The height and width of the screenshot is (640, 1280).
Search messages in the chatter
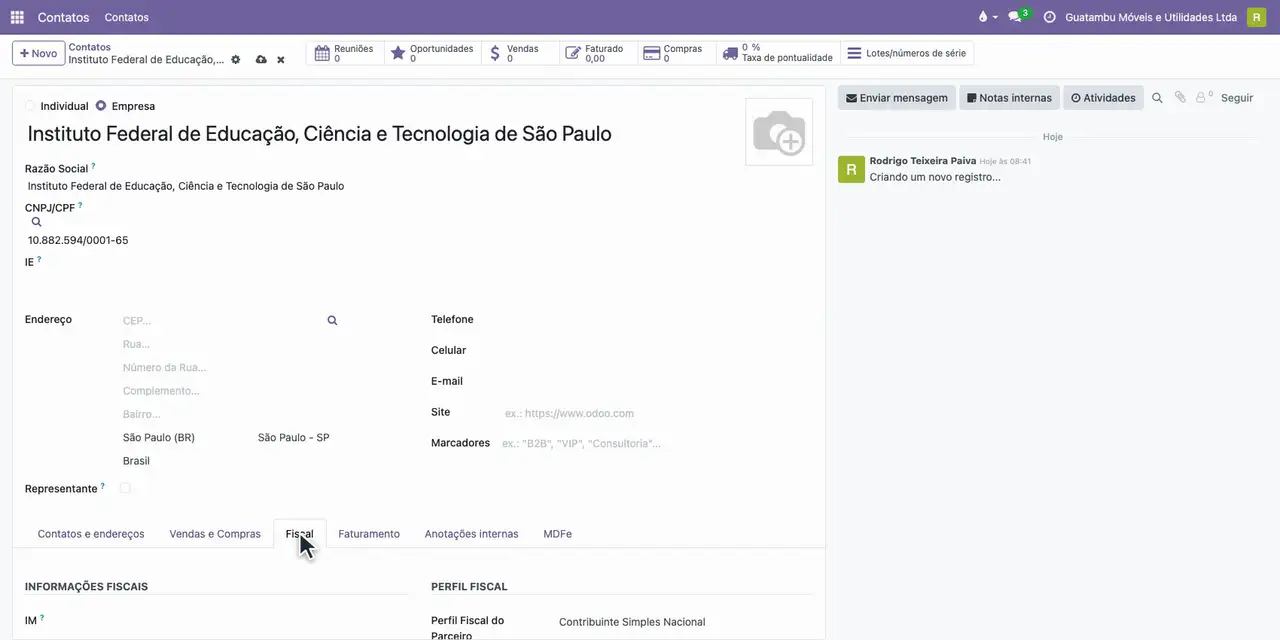(x=1157, y=98)
